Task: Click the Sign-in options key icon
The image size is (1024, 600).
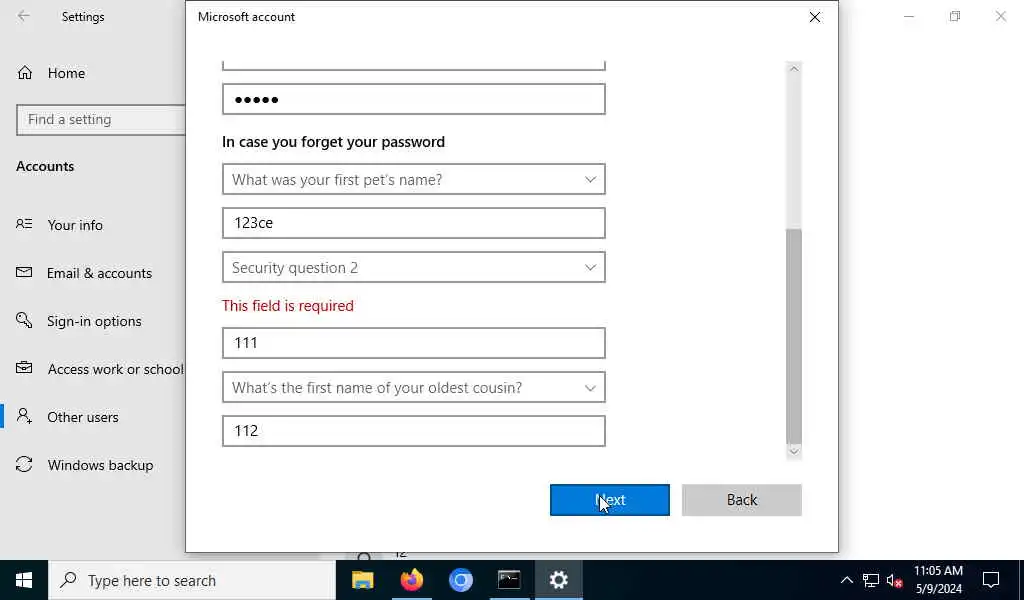Action: (24, 321)
